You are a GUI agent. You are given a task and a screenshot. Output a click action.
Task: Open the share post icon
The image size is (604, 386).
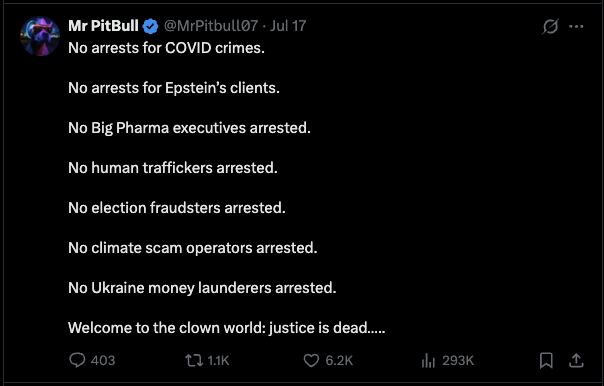pyautogui.click(x=576, y=361)
